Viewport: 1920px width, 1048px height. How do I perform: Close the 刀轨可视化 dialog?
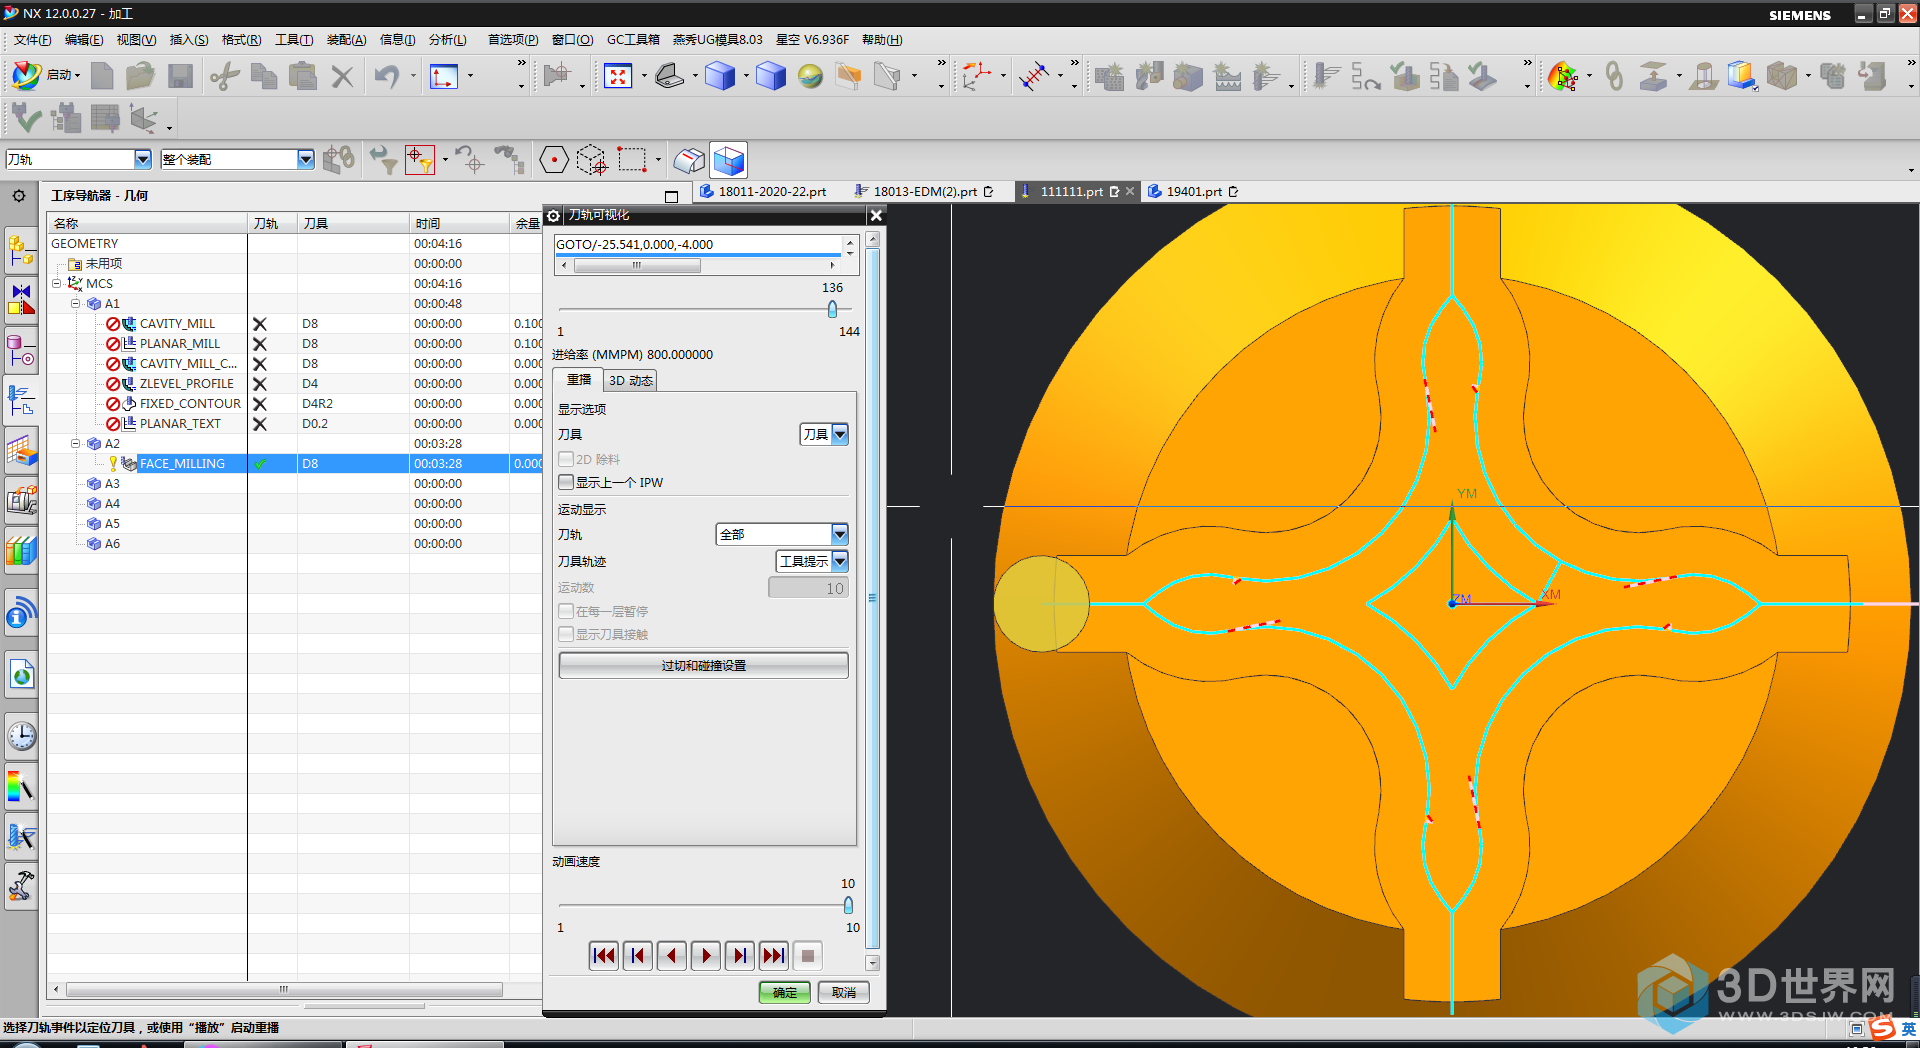tap(876, 215)
